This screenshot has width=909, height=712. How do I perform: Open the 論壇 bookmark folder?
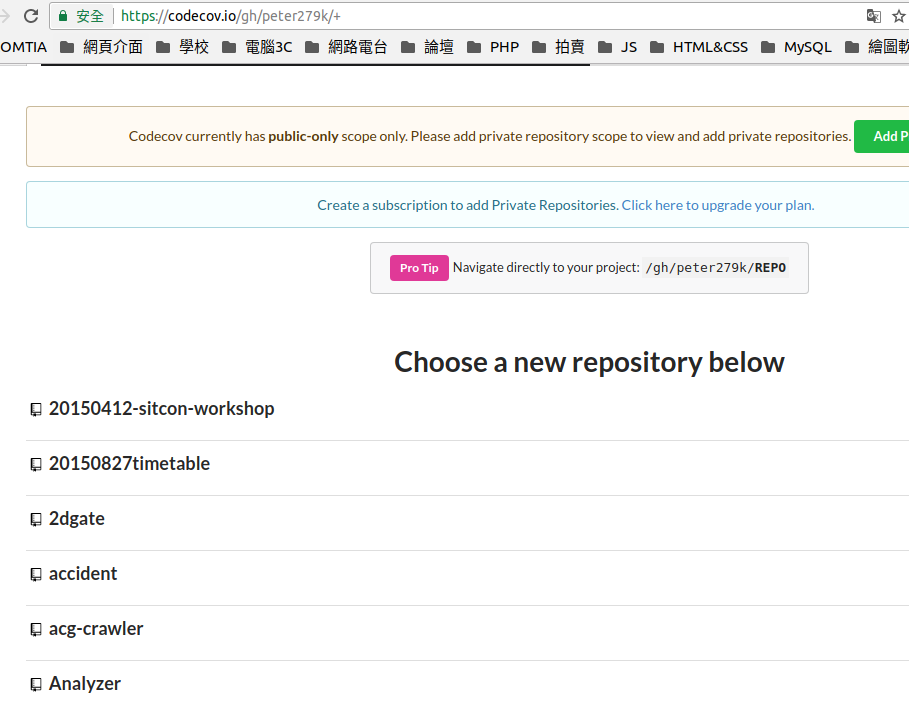tap(428, 47)
